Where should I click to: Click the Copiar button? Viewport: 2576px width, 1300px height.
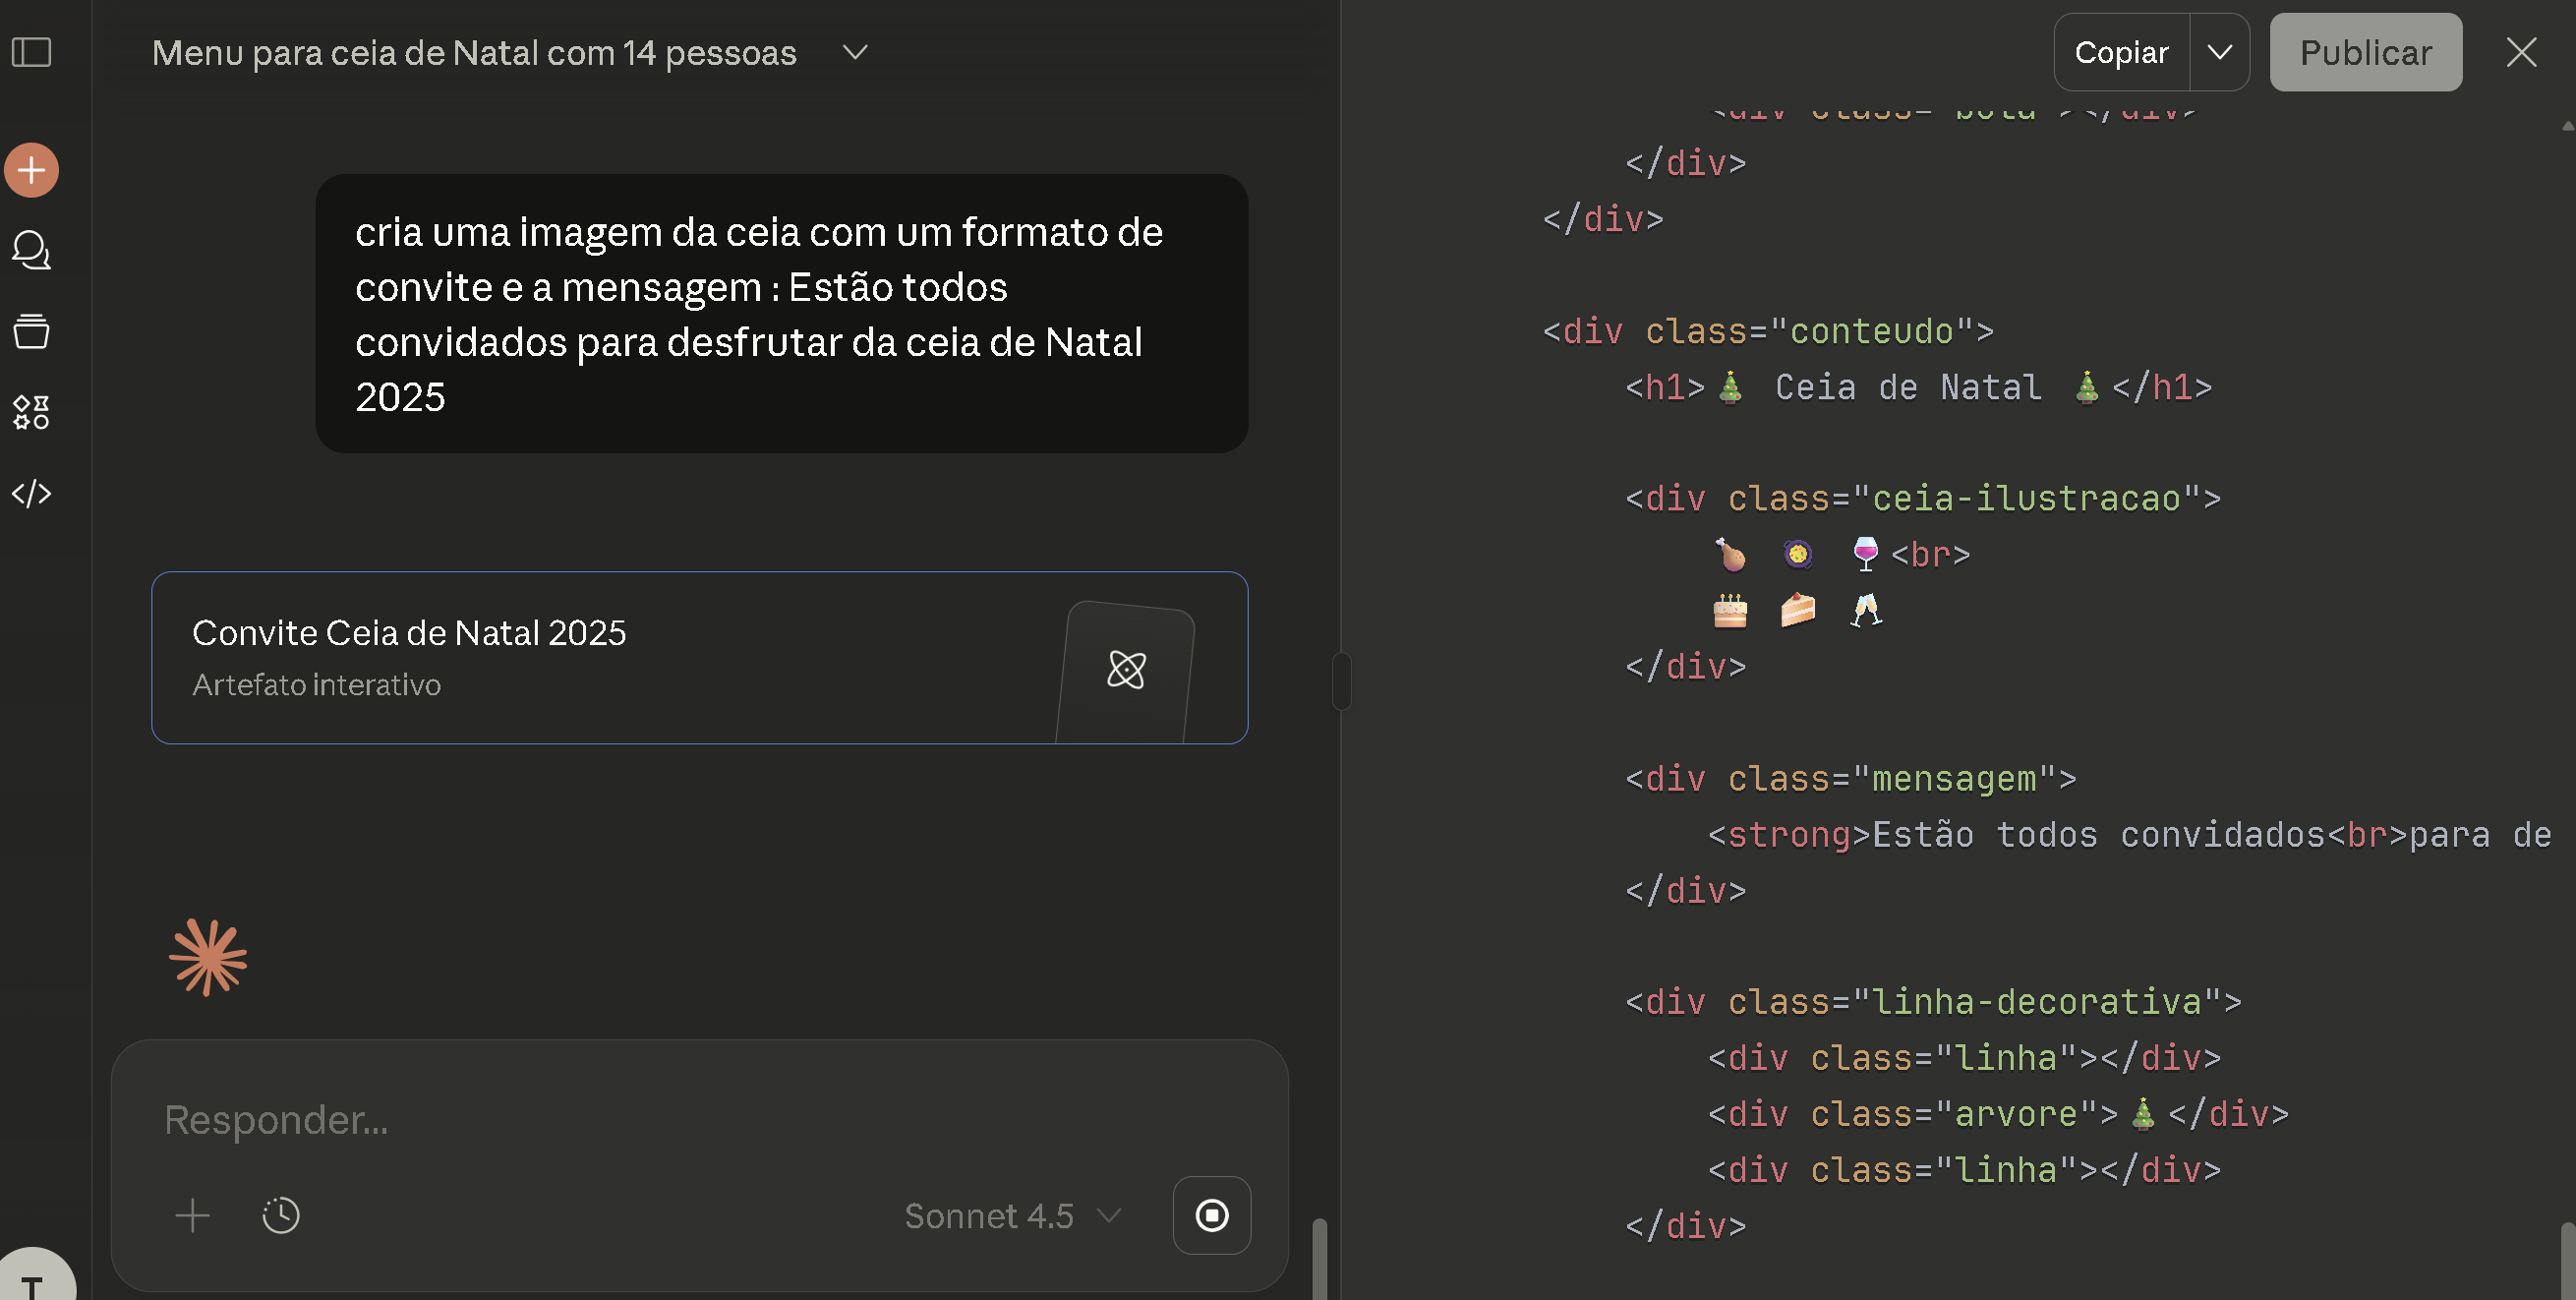(x=2121, y=52)
